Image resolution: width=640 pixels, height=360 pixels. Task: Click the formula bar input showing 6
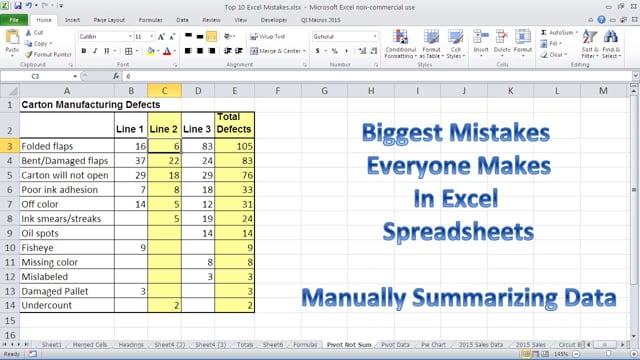click(x=378, y=76)
